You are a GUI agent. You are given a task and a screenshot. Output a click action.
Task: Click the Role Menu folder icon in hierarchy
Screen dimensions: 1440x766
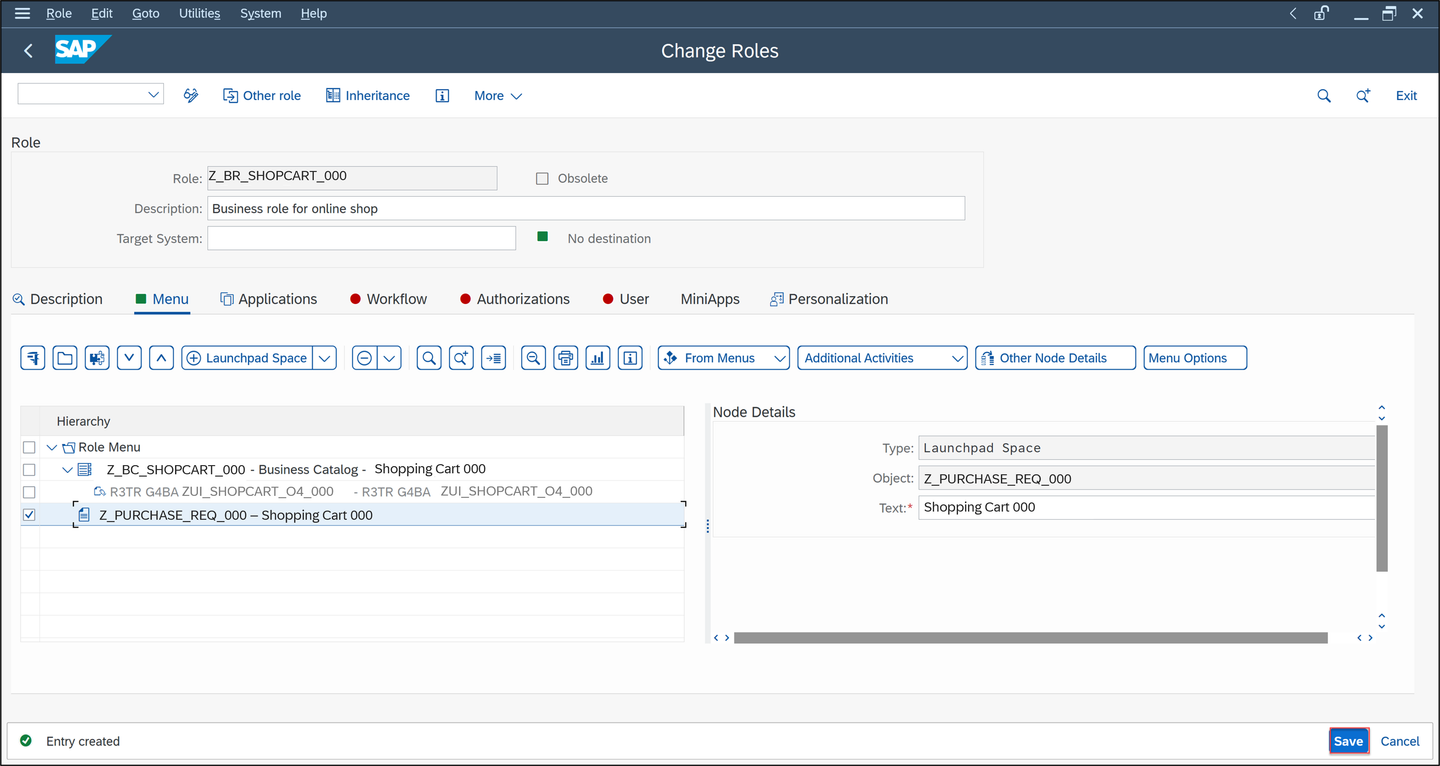pos(69,448)
